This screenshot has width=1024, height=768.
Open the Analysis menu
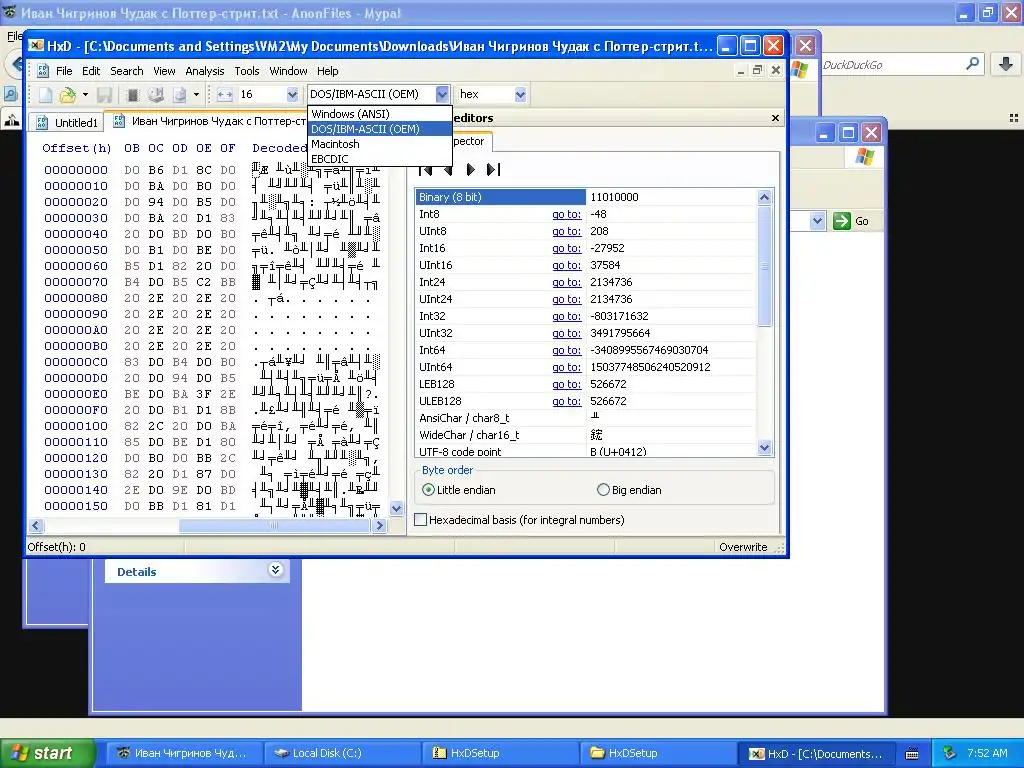204,71
